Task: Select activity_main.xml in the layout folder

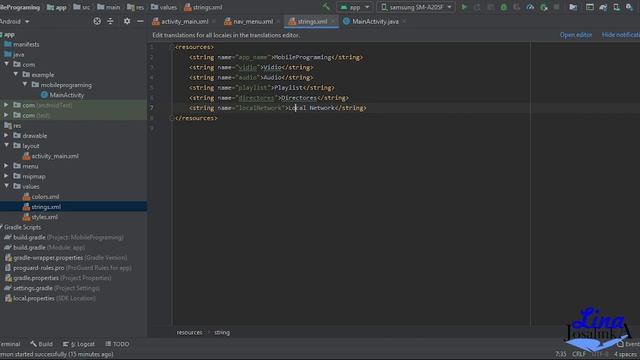Action: 51,156
